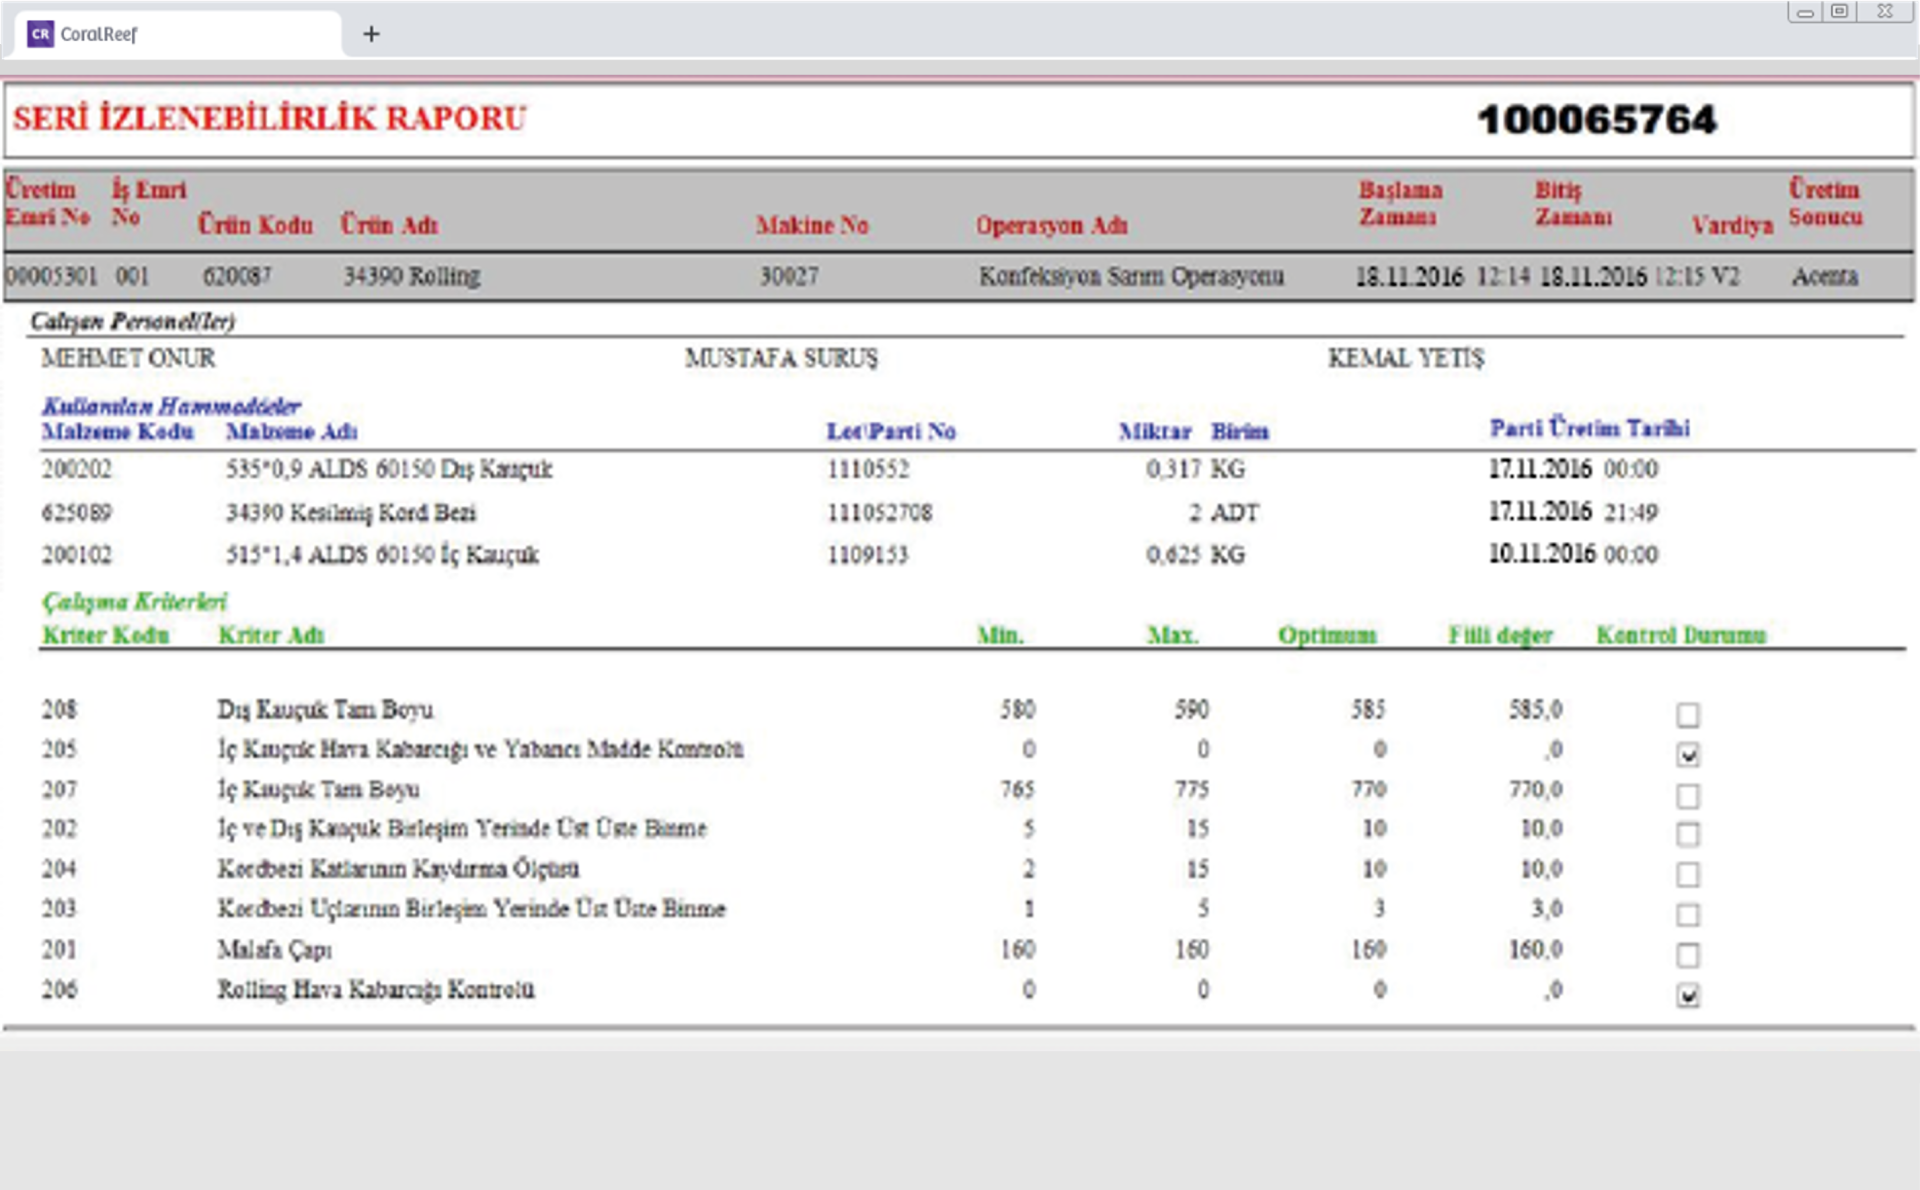Minimize the browser window
This screenshot has height=1190, width=1920.
[1805, 12]
